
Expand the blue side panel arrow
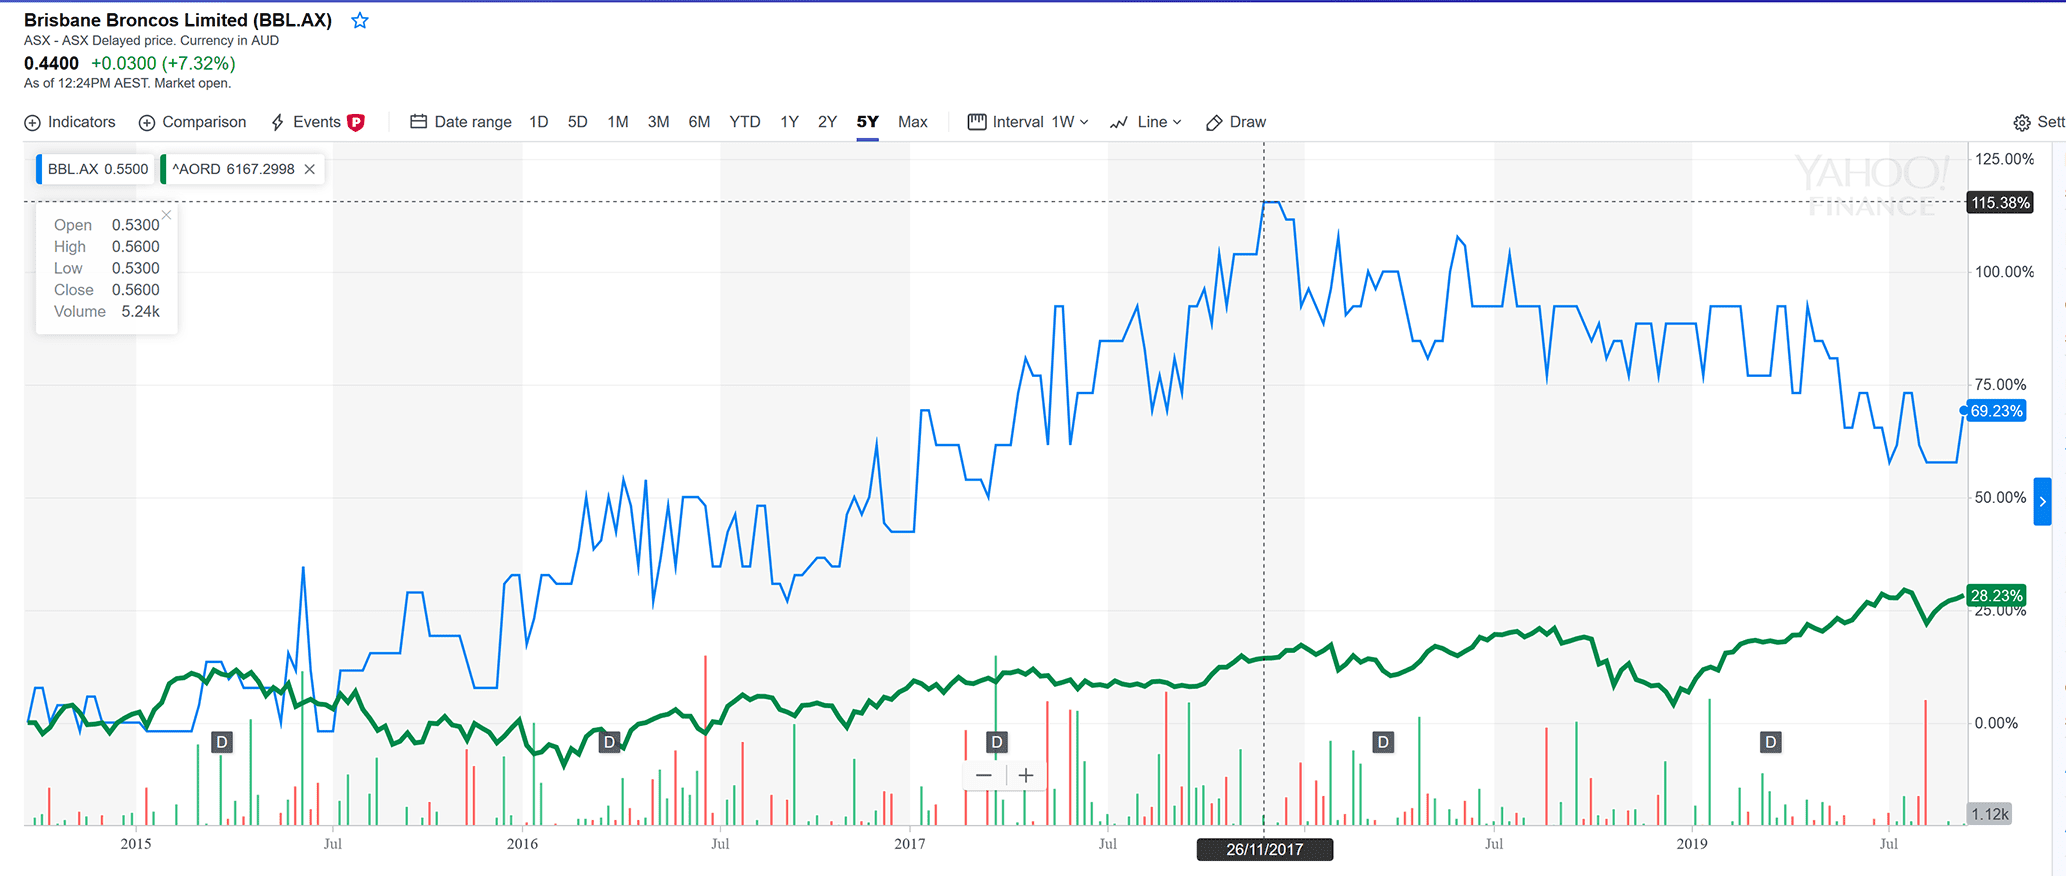2043,501
